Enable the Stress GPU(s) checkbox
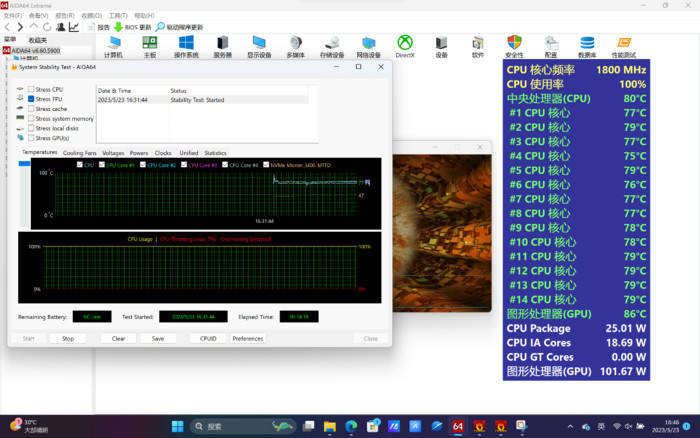Screen dimensions: 700x438 [x=32, y=138]
